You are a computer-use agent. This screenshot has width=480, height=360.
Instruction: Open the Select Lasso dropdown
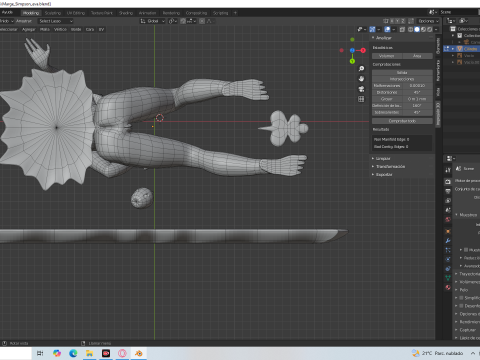pyautogui.click(x=55, y=21)
